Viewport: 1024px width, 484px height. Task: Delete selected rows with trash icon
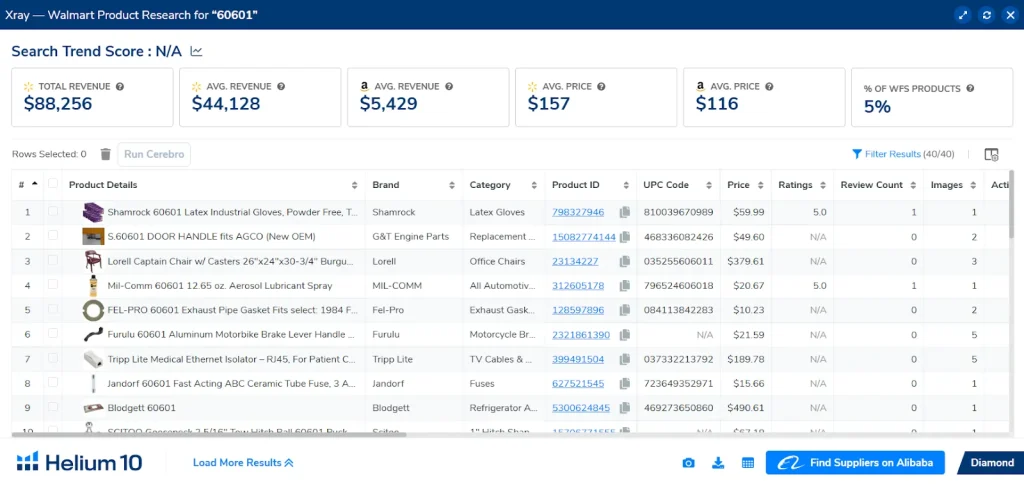(x=106, y=154)
